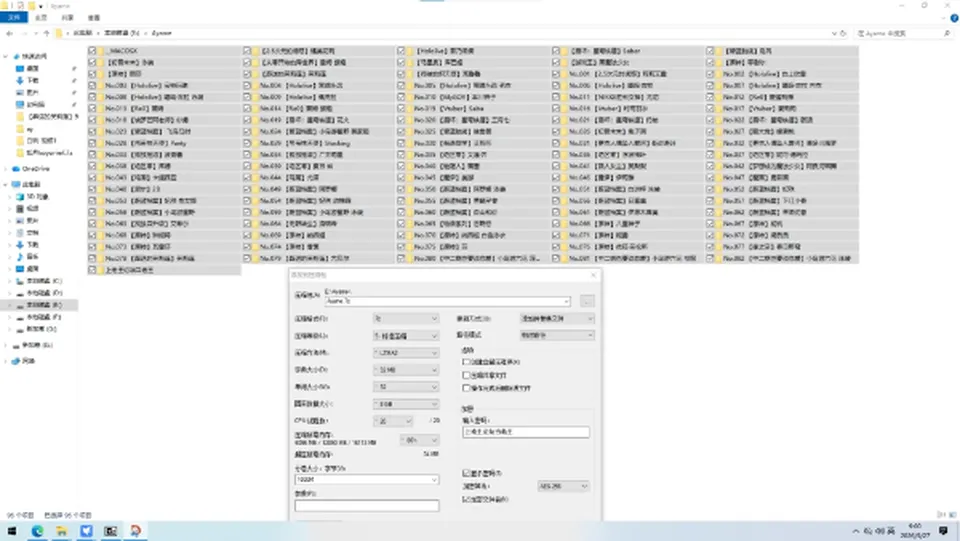Expand the recent locations arrow beside forward
Screen dimensions: 960x541
coord(36,33)
